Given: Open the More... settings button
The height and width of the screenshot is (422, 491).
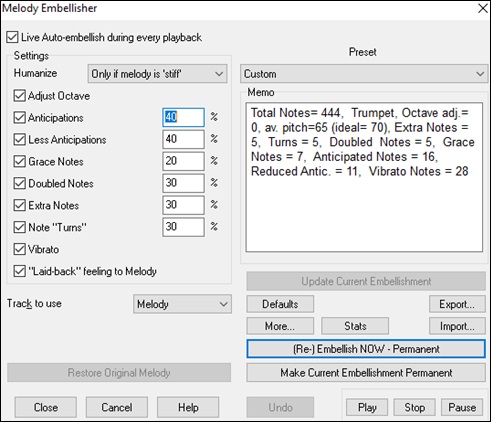Looking at the screenshot, I should [280, 326].
